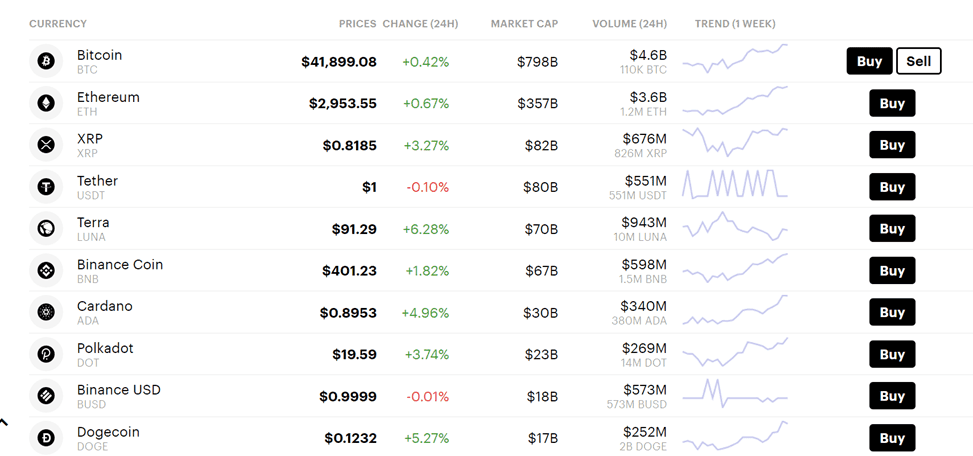Click the Binance Coin BNB icon
The width and height of the screenshot is (973, 456).
(x=46, y=270)
